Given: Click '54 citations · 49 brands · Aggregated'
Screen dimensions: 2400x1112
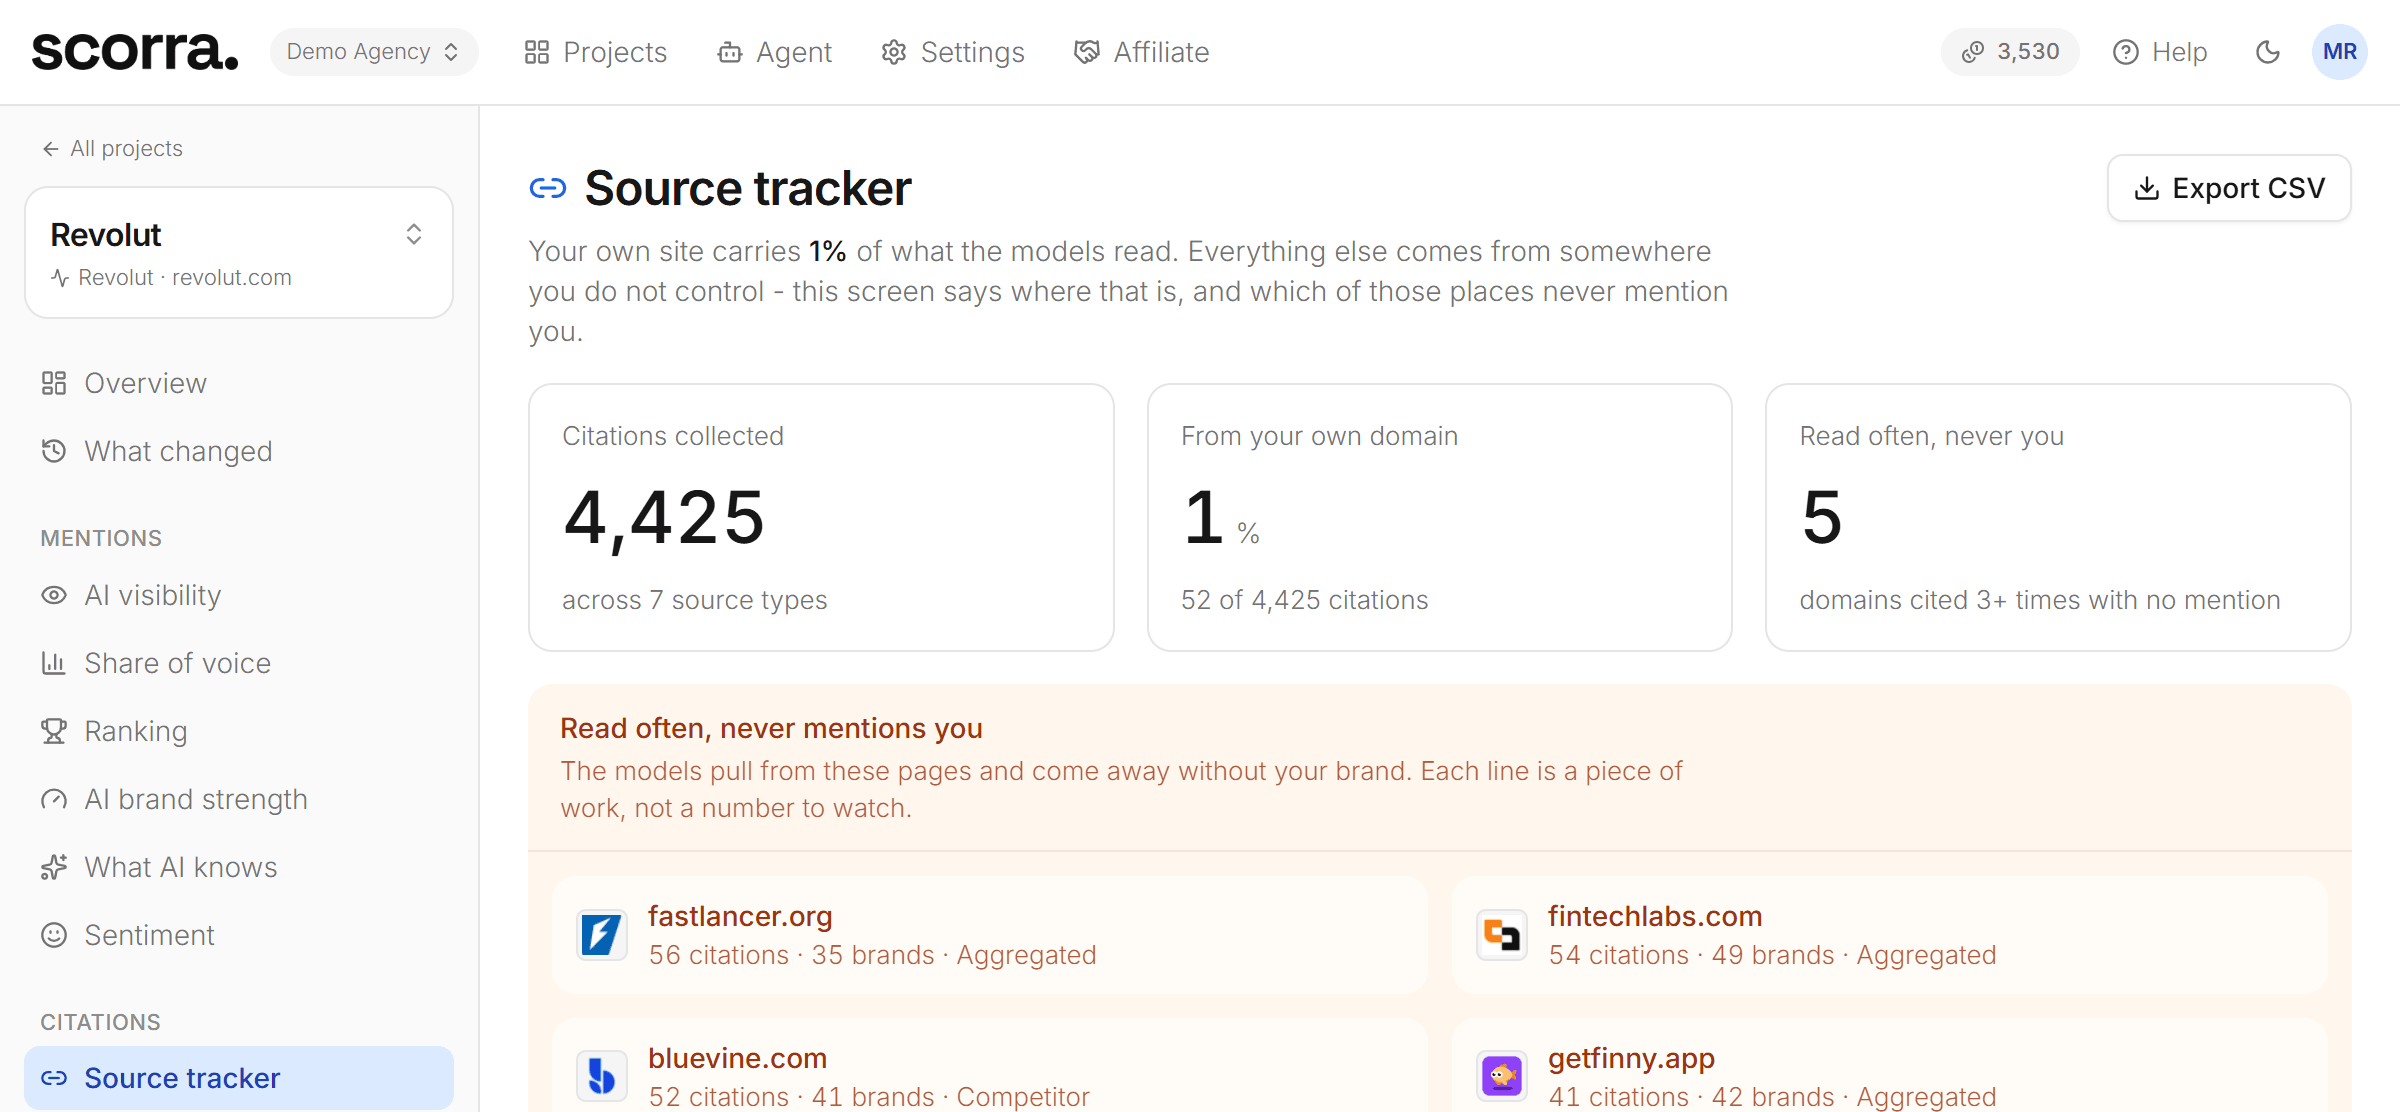Looking at the screenshot, I should click(x=1773, y=955).
